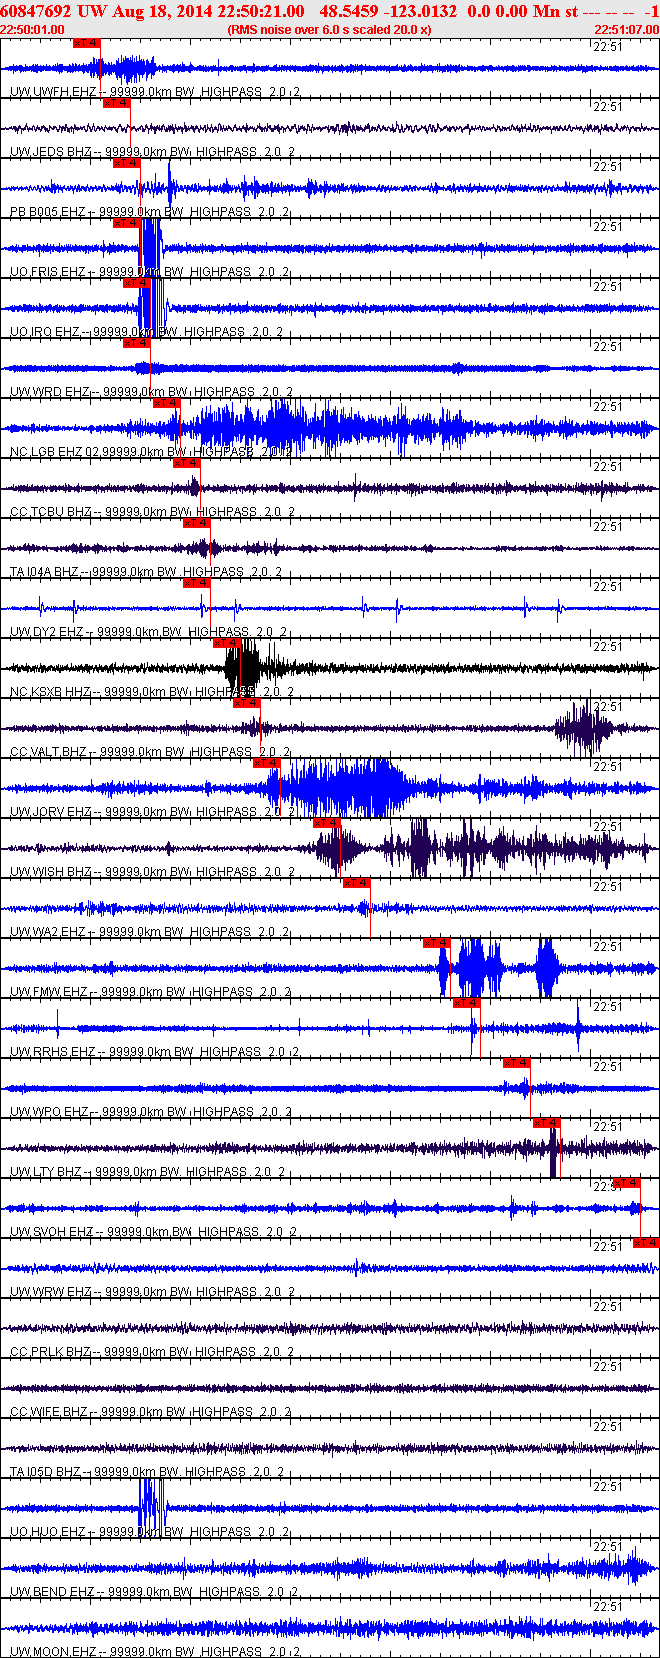Select the pick flag on the UW.LTY trace

click(547, 1123)
